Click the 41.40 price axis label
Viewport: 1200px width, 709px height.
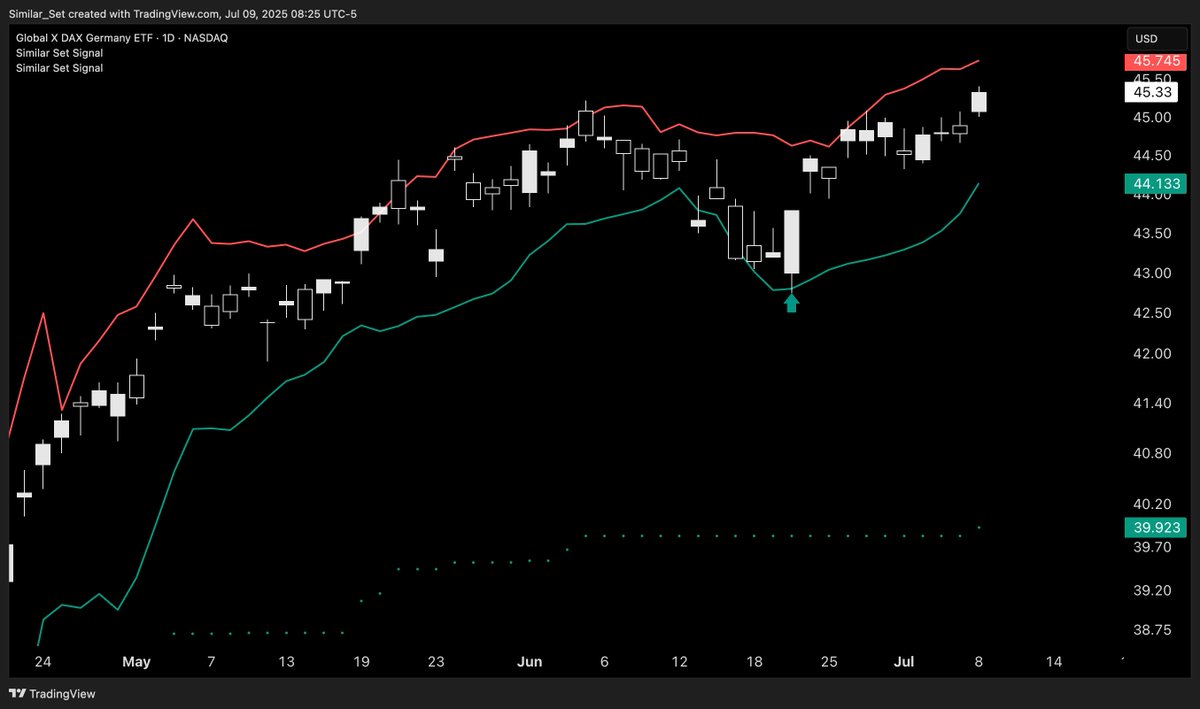pos(1153,403)
